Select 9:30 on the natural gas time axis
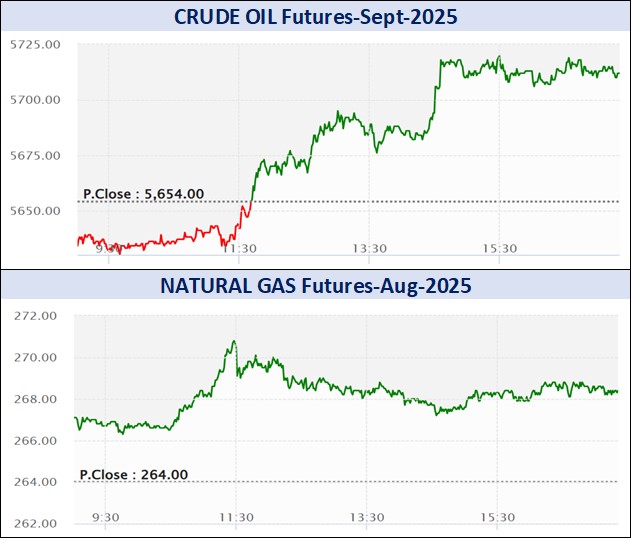This screenshot has height=539, width=632. click(x=106, y=517)
